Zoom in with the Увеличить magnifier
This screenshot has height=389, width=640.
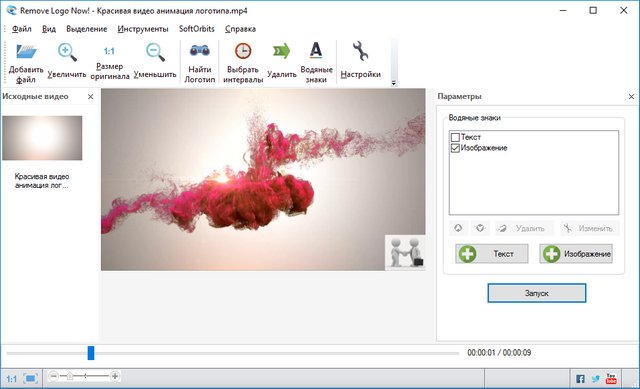67,52
